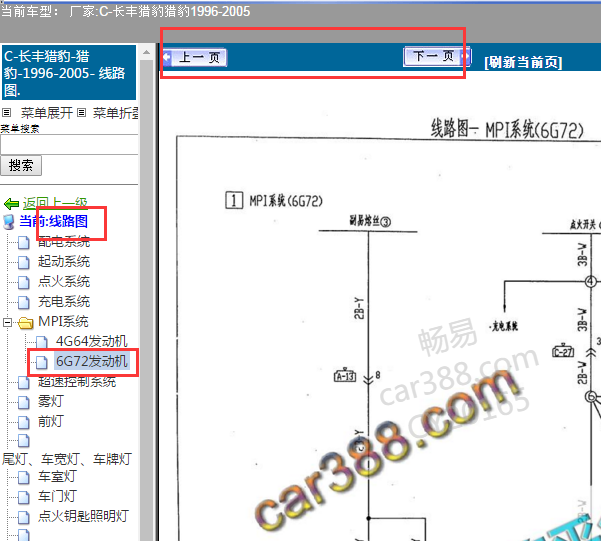Open the 6G72发动机 diagram
Viewport: 601px width, 541px height.
click(x=92, y=361)
